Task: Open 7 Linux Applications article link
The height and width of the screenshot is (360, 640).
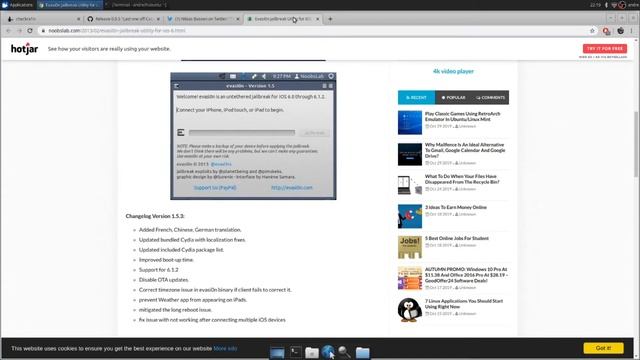Action: tap(464, 304)
